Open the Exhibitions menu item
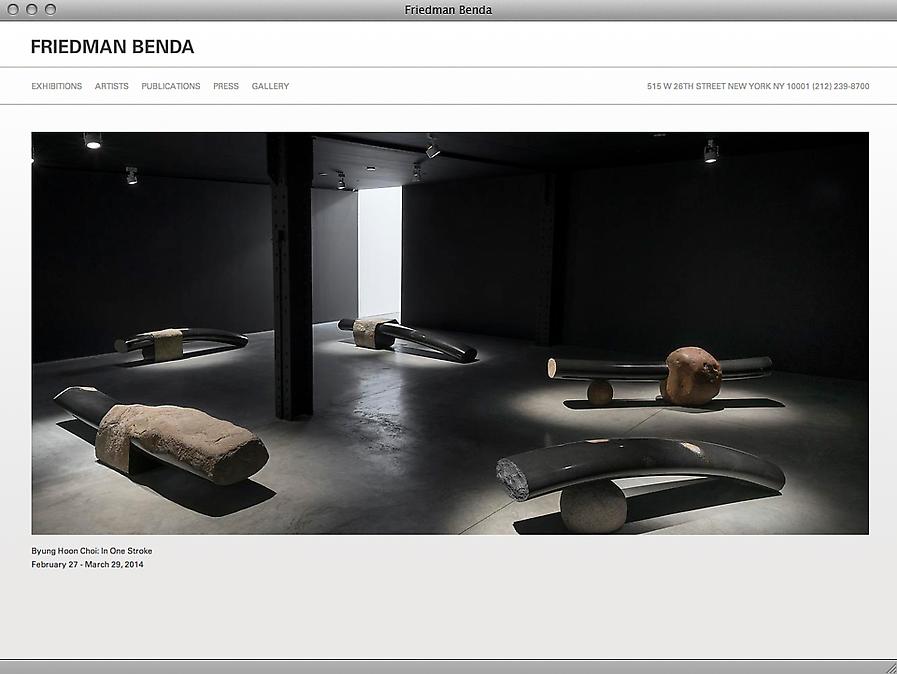Screen dimensions: 897x674 57,86
